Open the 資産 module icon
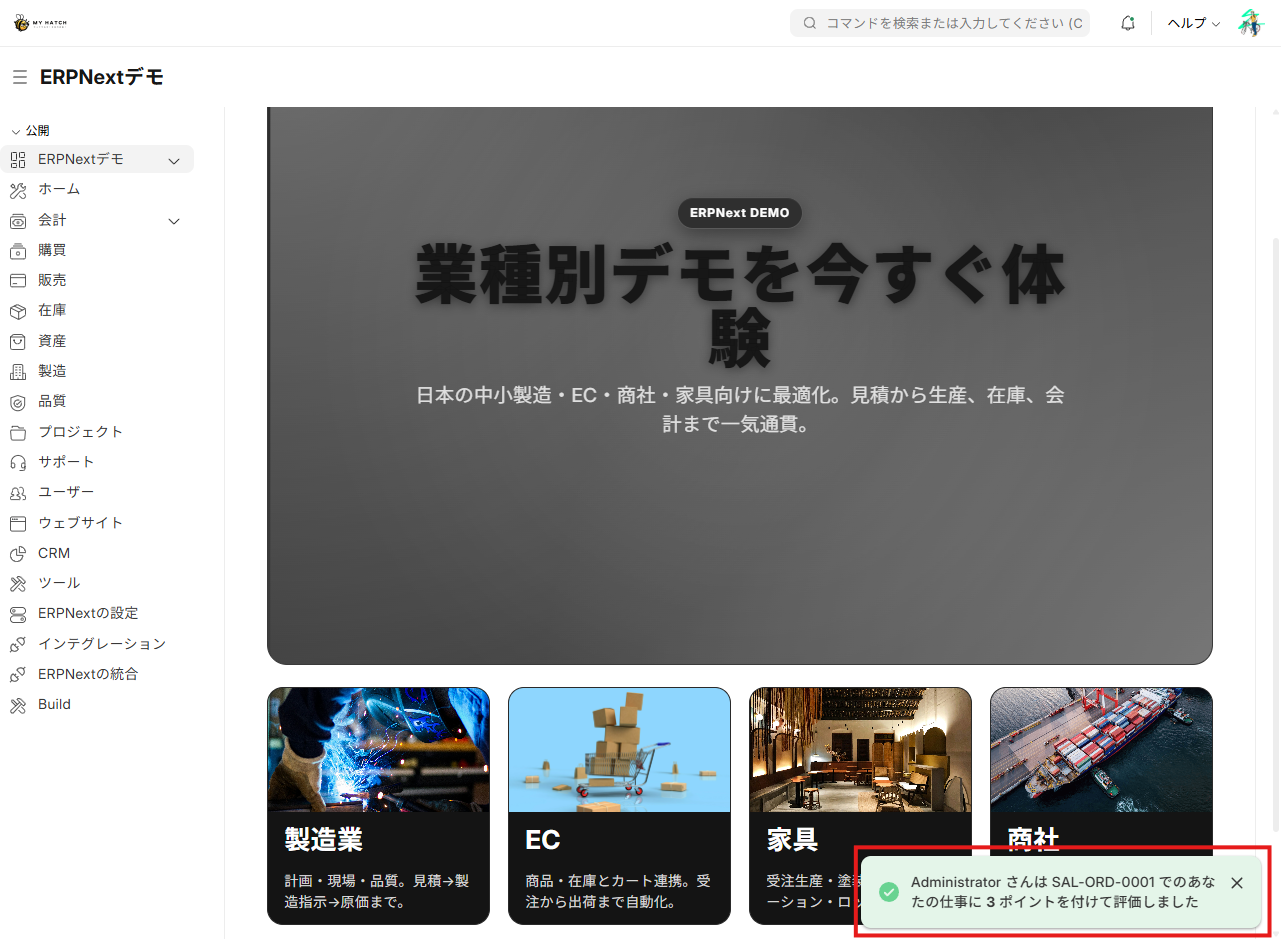Screen dimensions: 1288x944 pyautogui.click(x=20, y=340)
